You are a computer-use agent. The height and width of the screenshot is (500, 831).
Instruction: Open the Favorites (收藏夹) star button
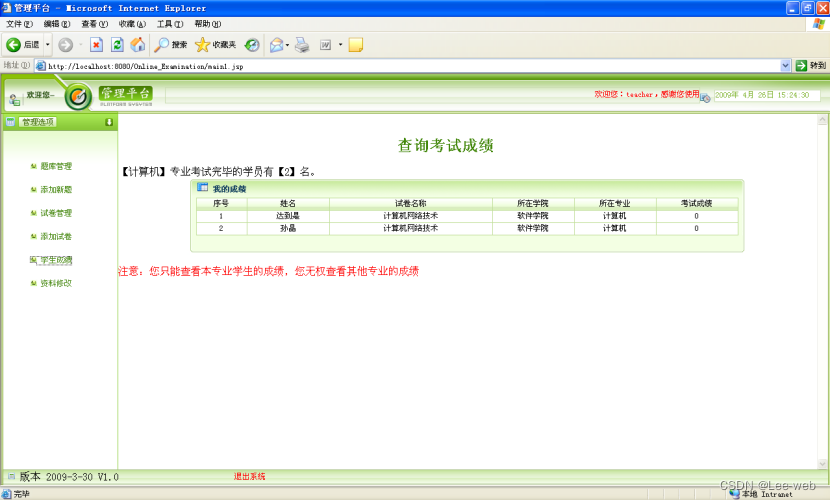[x=215, y=45]
